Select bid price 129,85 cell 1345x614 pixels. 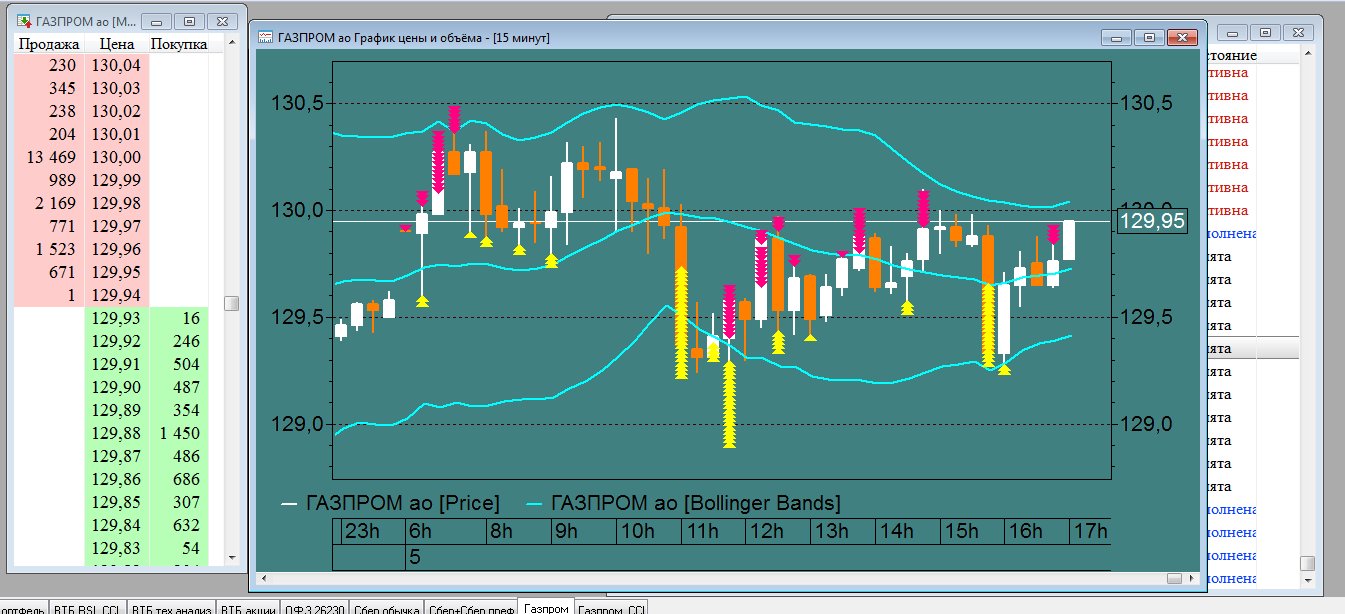118,502
